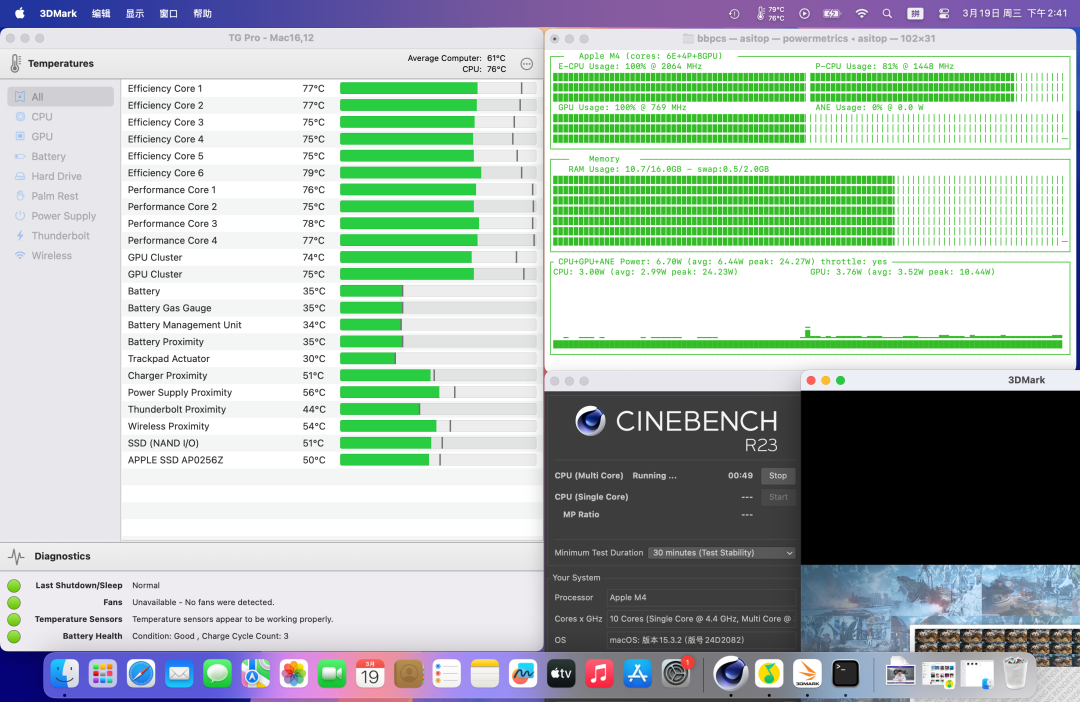Select the Battery Gas Gauge row
Image resolution: width=1080 pixels, height=702 pixels.
[332, 308]
